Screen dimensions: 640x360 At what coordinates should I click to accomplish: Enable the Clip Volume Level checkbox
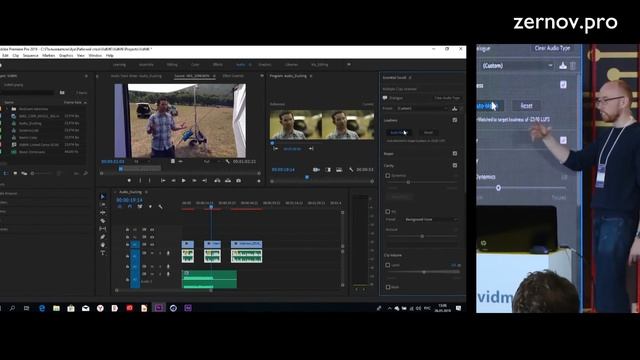tap(388, 265)
